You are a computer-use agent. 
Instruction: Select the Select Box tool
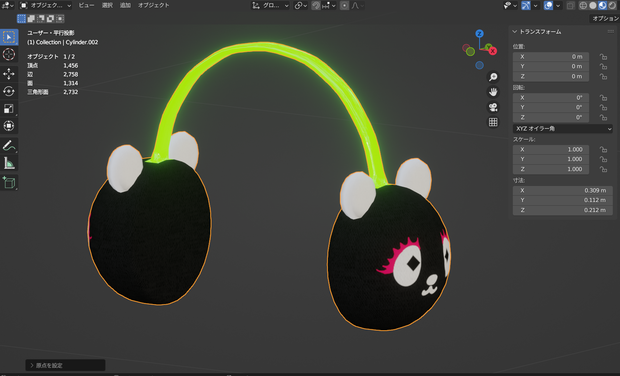pyautogui.click(x=9, y=37)
